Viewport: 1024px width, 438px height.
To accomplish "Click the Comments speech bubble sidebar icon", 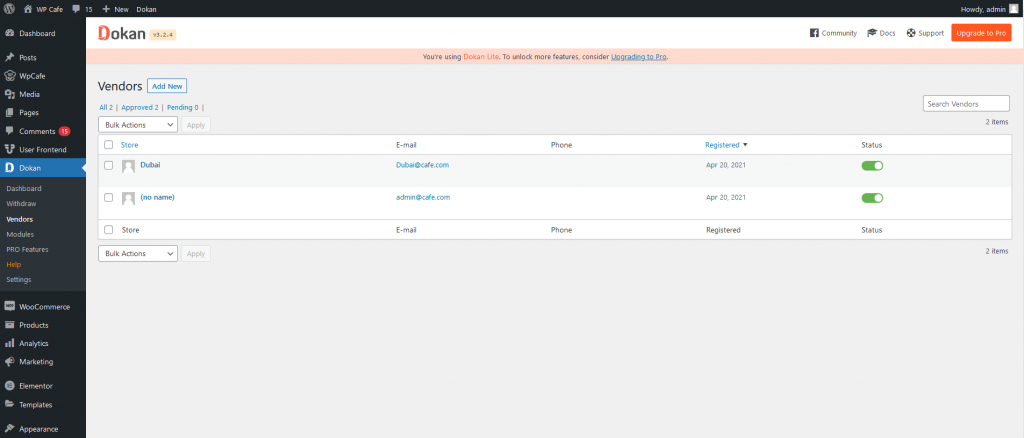I will pos(10,131).
